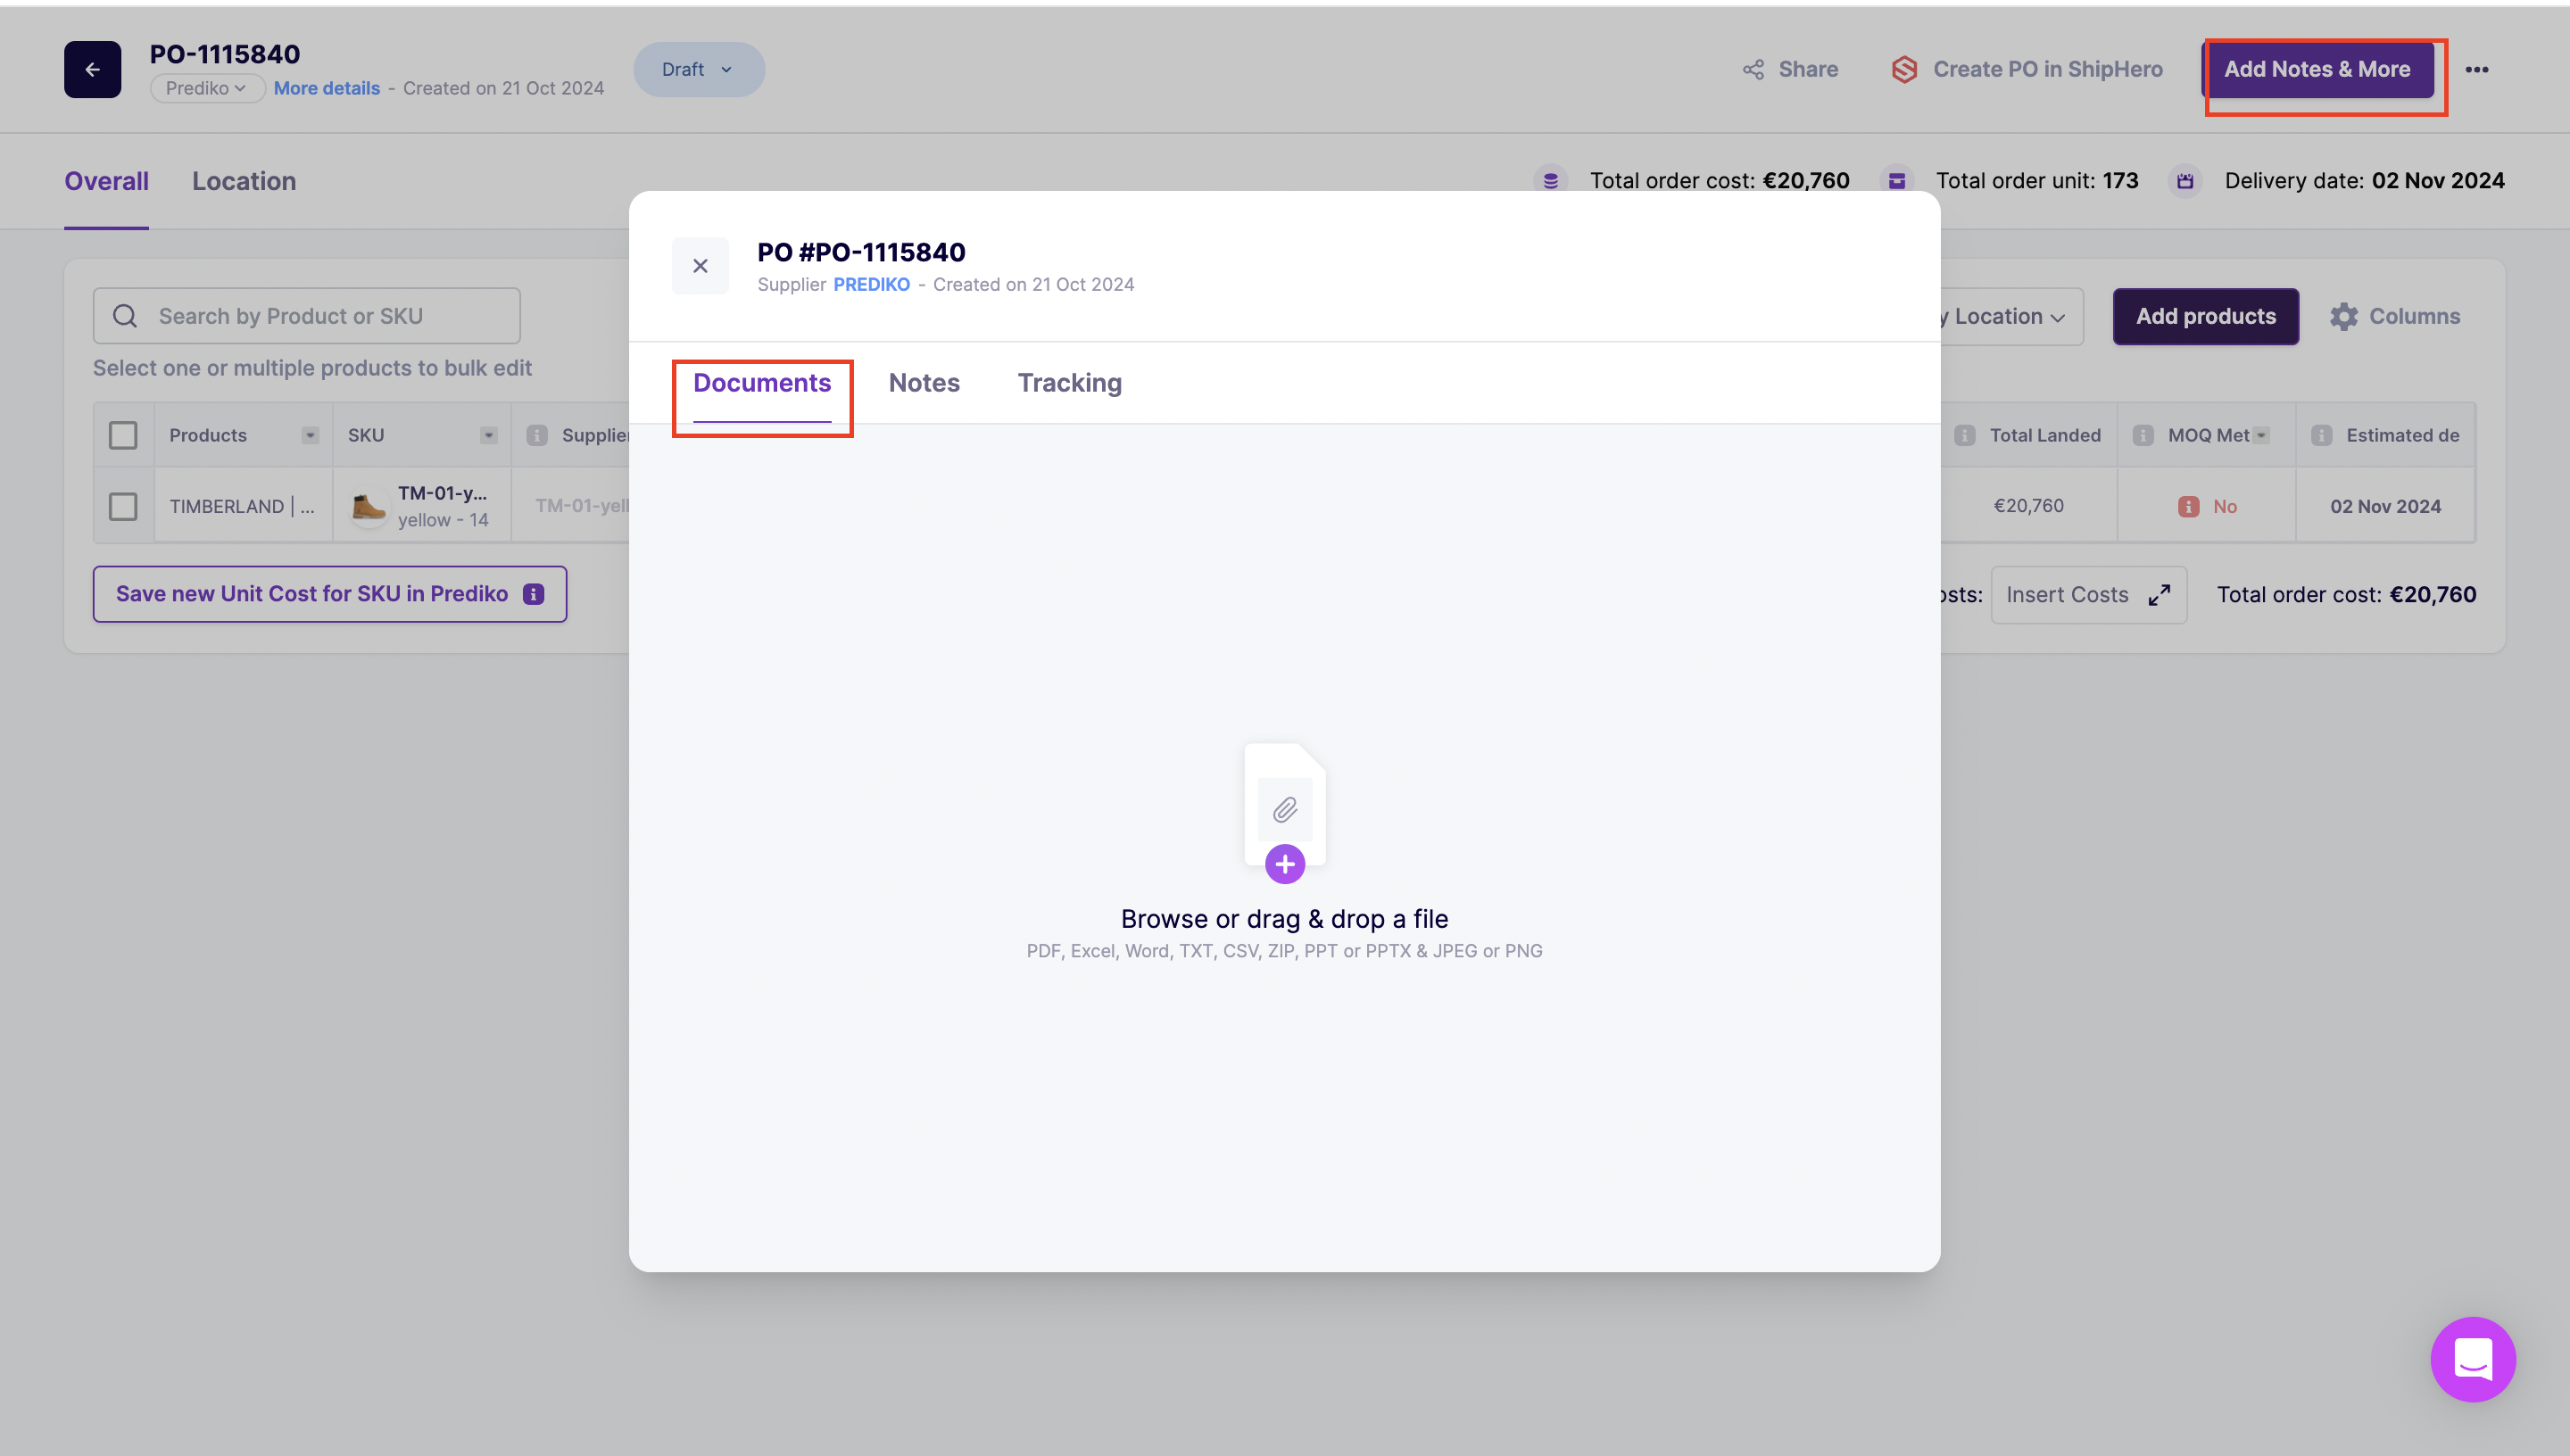Click the Share icon in the header
2570x1456 pixels.
(1753, 69)
